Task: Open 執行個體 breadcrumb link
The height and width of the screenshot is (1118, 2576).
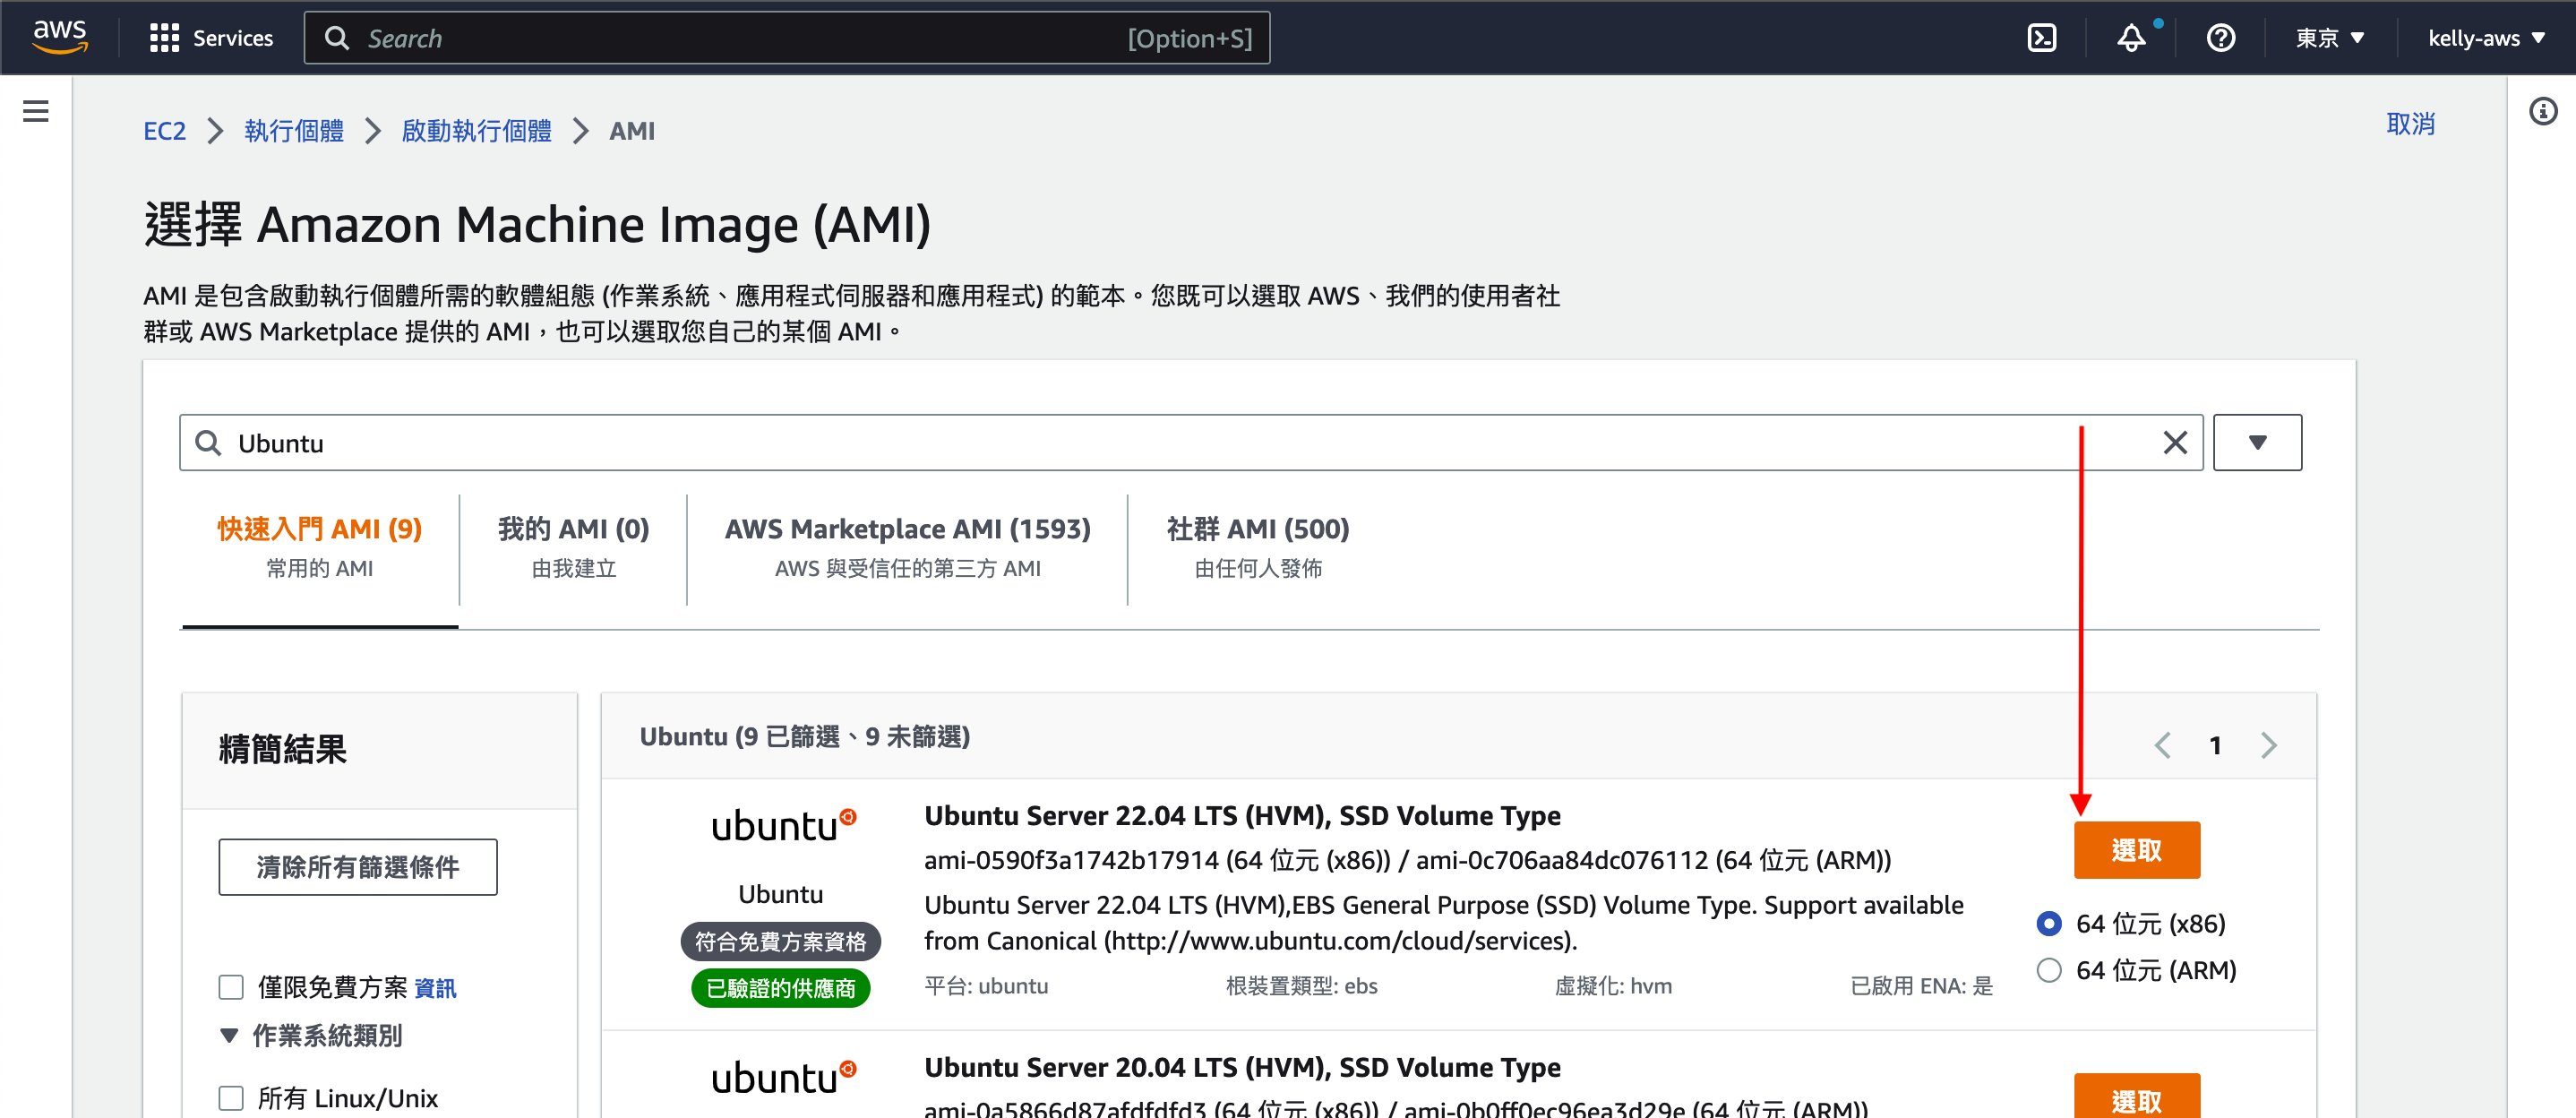Action: tap(294, 131)
